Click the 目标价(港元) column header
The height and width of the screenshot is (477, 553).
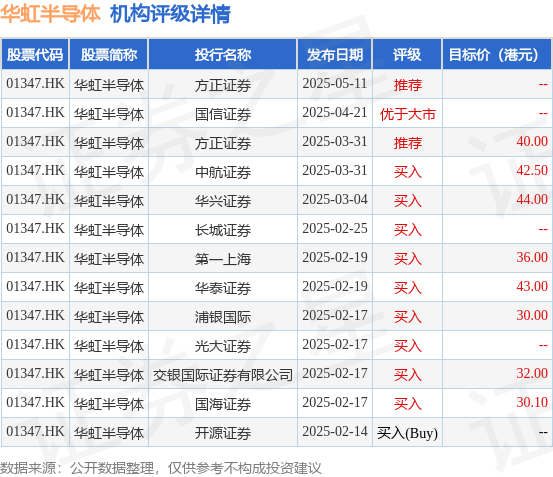(497, 54)
